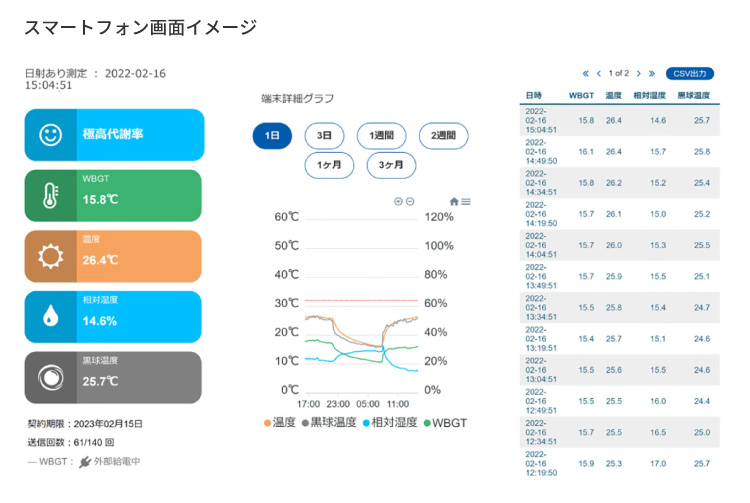The width and height of the screenshot is (750, 503).
Task: Sort by the 温度 column header
Action: pyautogui.click(x=614, y=96)
